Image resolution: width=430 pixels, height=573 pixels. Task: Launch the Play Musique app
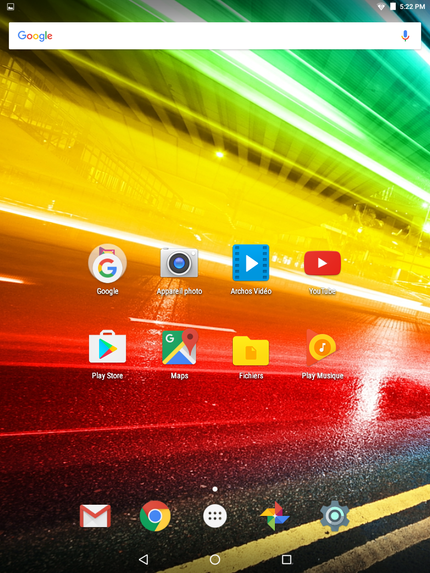(x=322, y=348)
